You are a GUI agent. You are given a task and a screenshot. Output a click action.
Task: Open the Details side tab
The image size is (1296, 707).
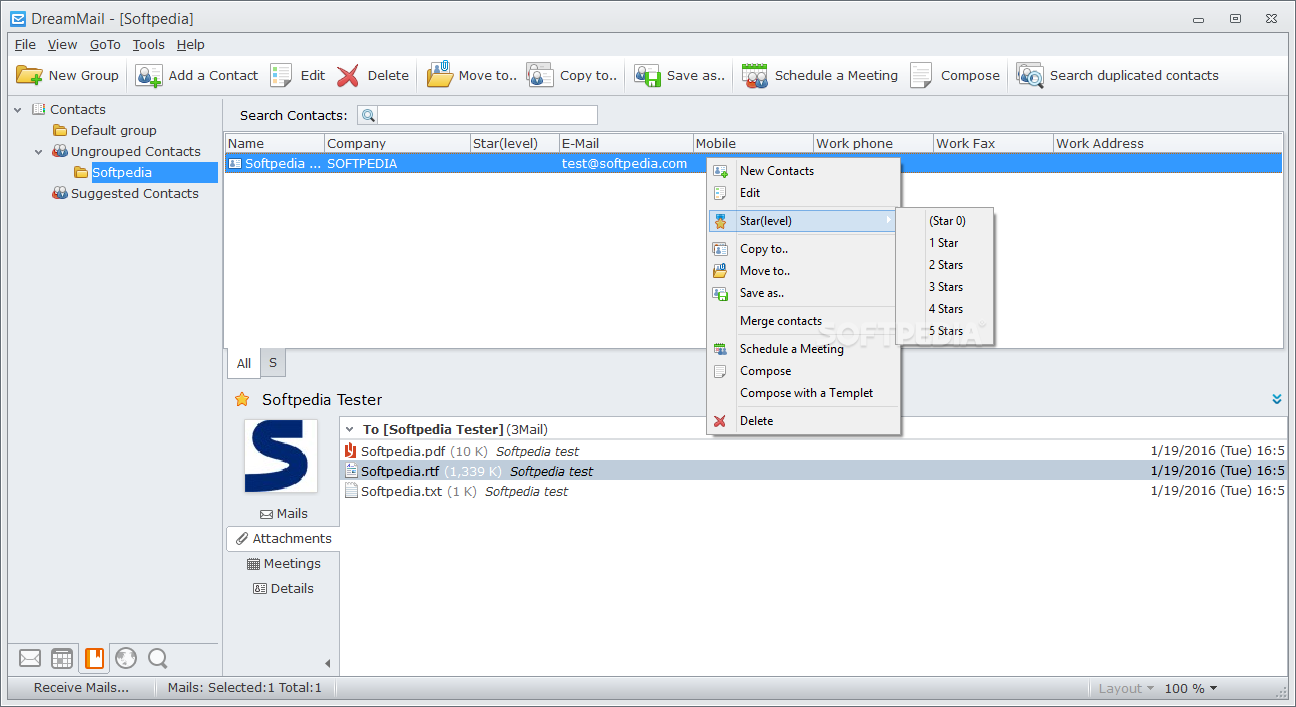click(283, 588)
